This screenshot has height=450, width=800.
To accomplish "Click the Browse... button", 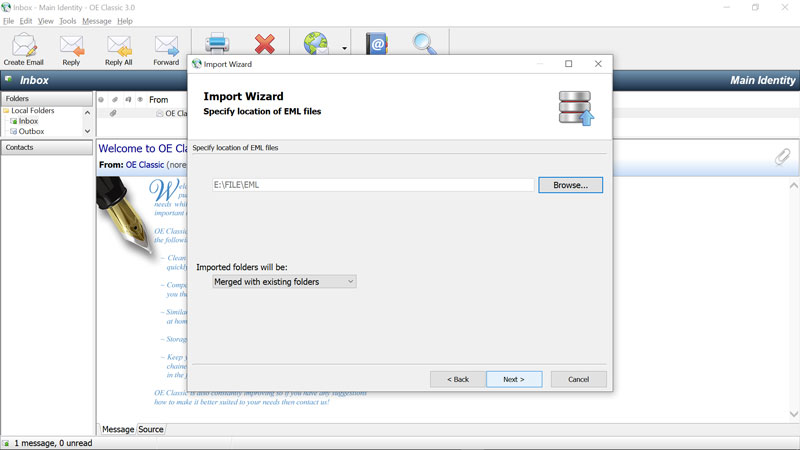I will point(570,185).
